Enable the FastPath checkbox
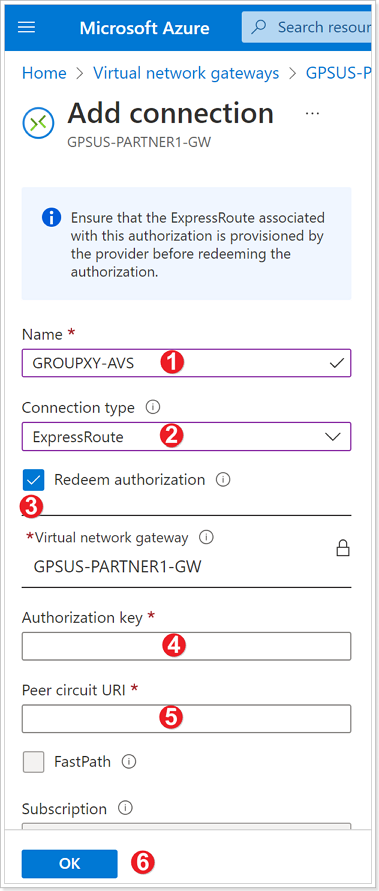 pos(34,761)
